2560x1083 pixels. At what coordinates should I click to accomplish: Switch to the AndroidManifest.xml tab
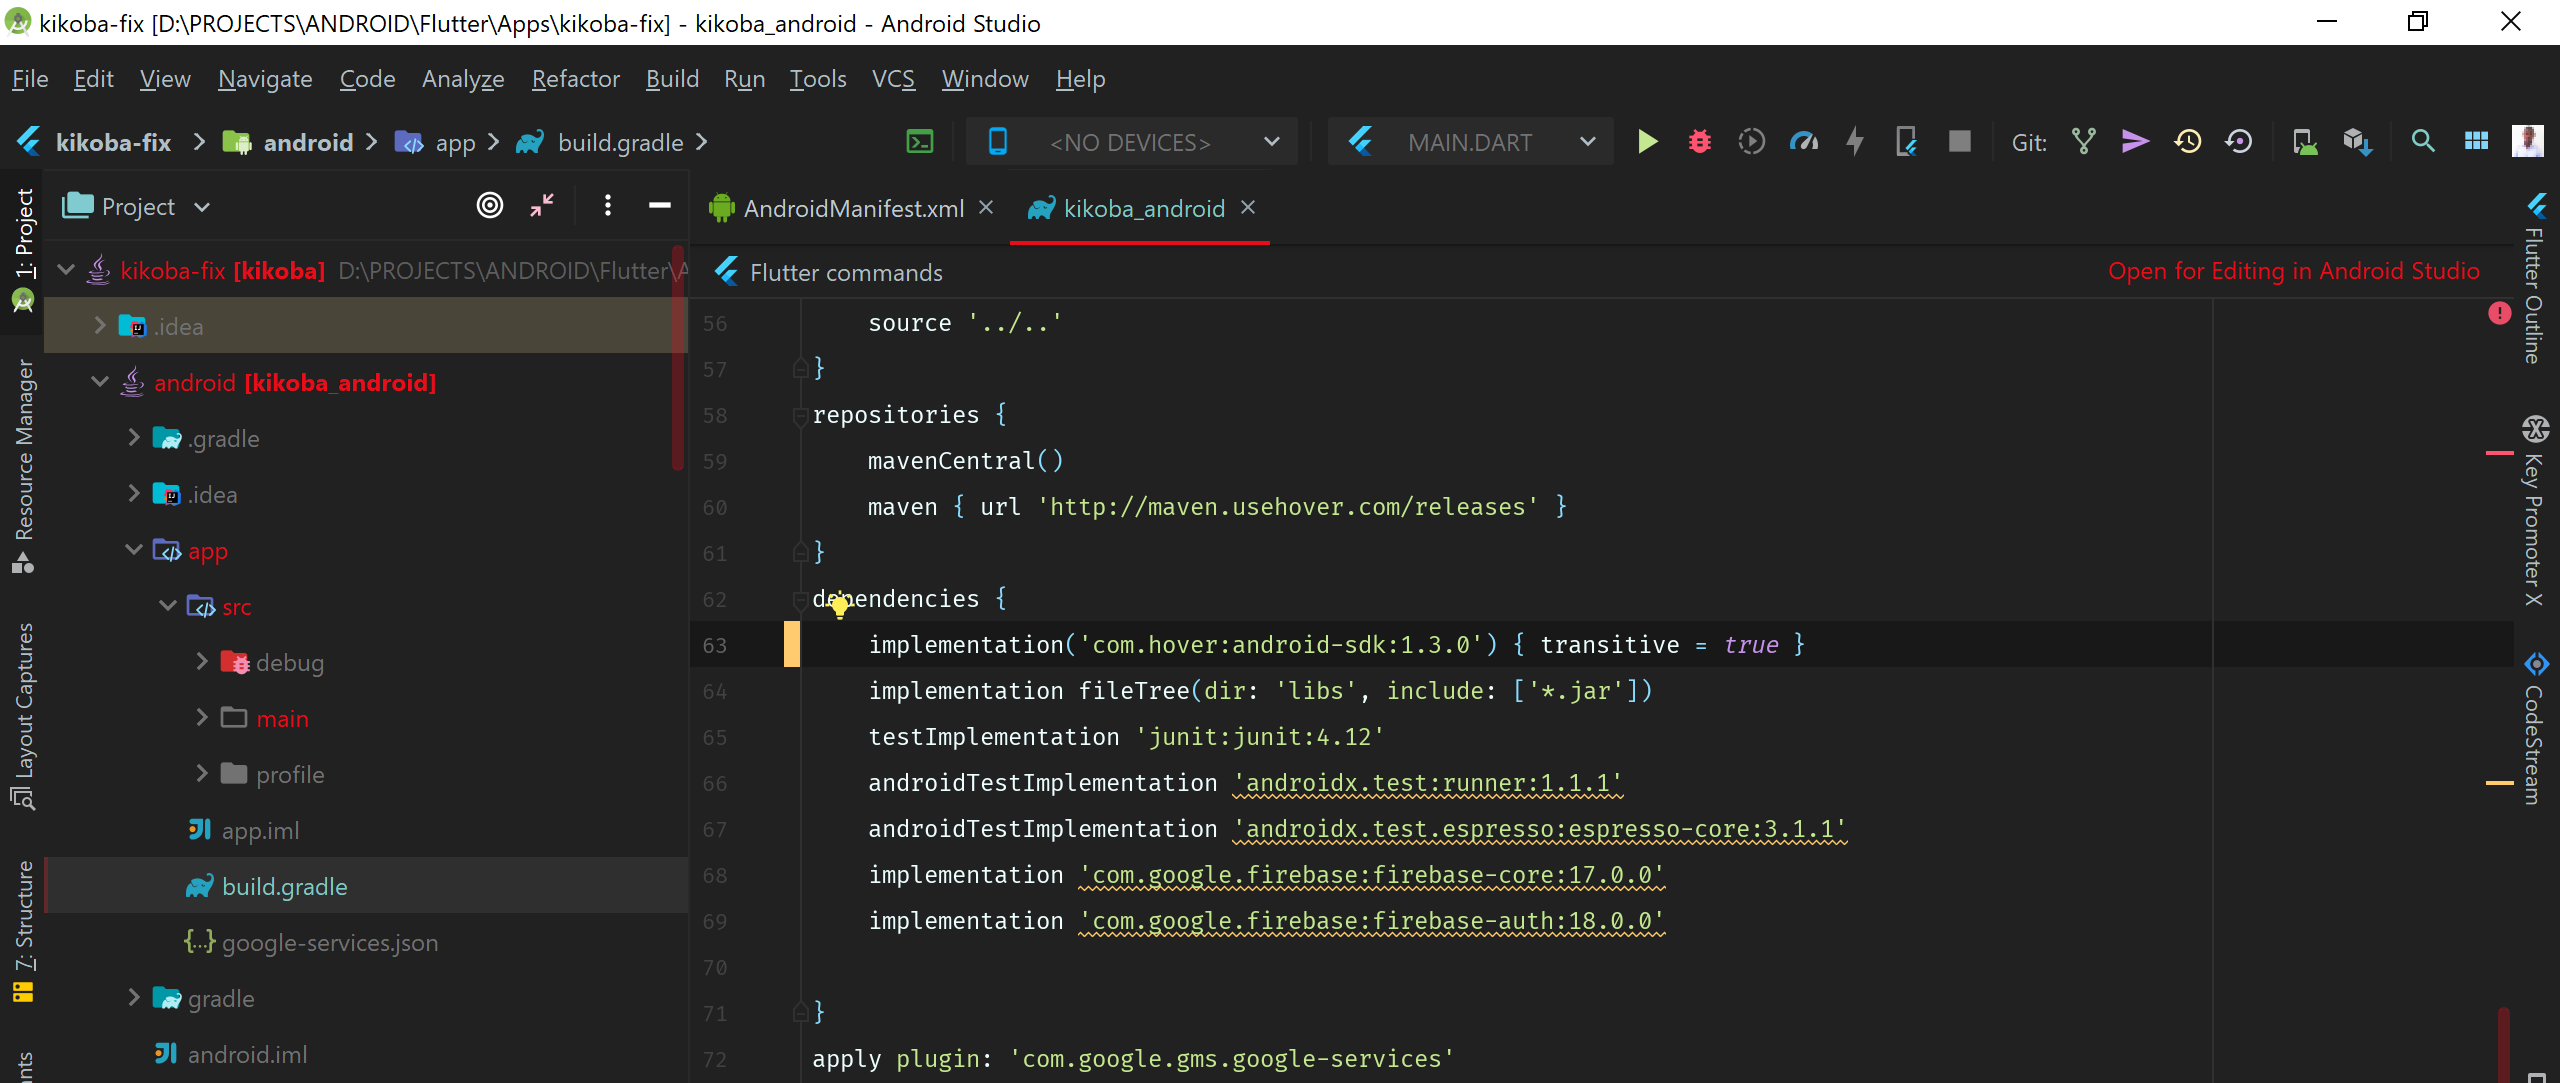coord(850,208)
